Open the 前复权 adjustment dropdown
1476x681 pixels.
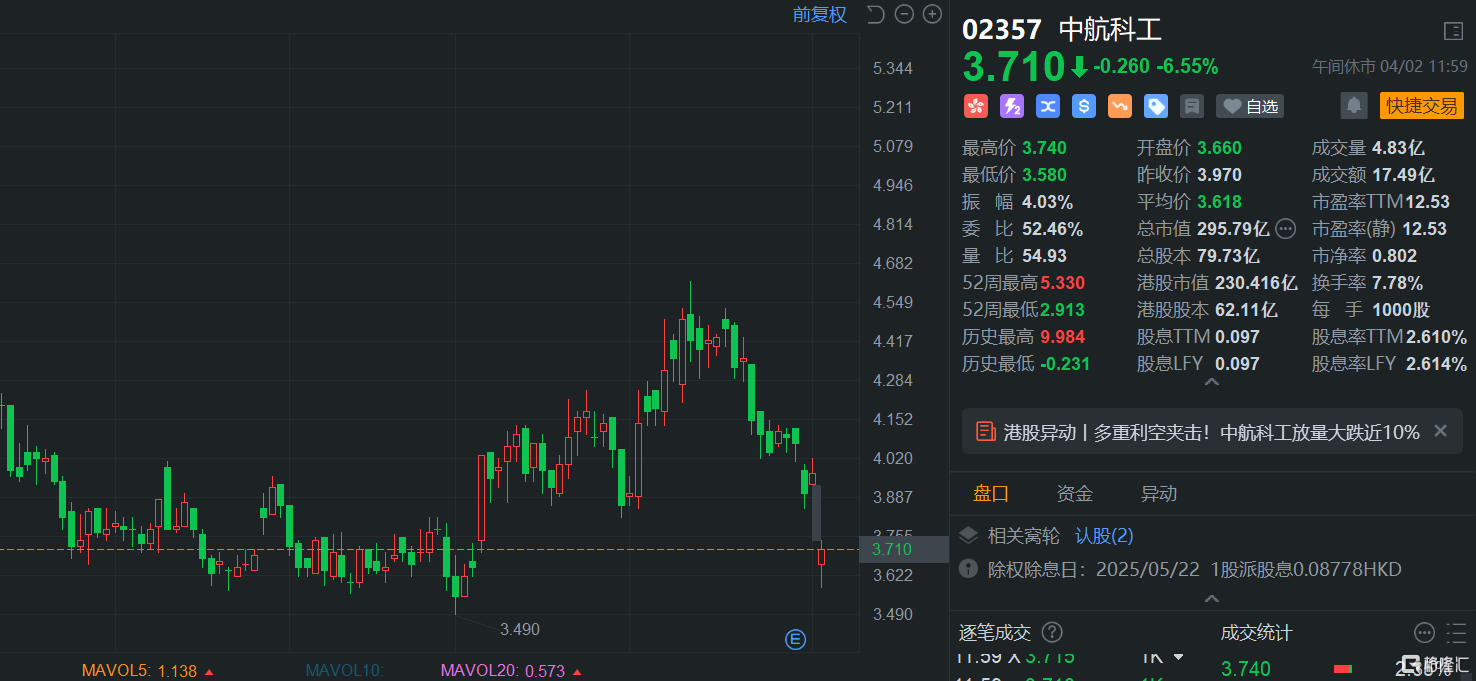(x=820, y=14)
